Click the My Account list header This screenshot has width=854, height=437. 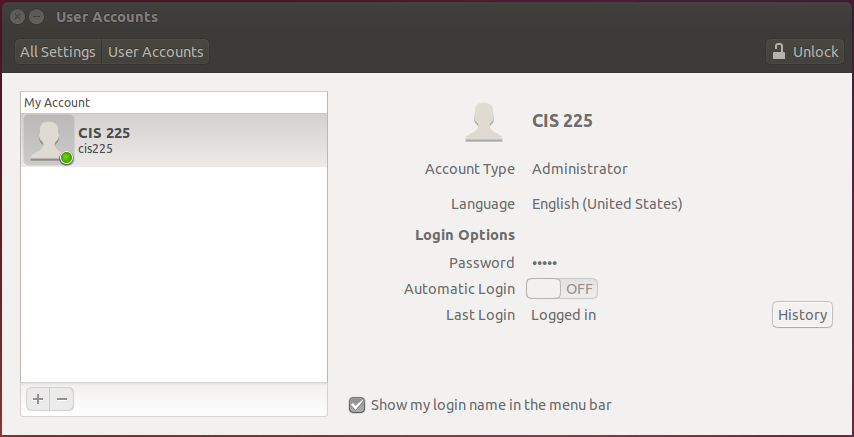pyautogui.click(x=57, y=102)
